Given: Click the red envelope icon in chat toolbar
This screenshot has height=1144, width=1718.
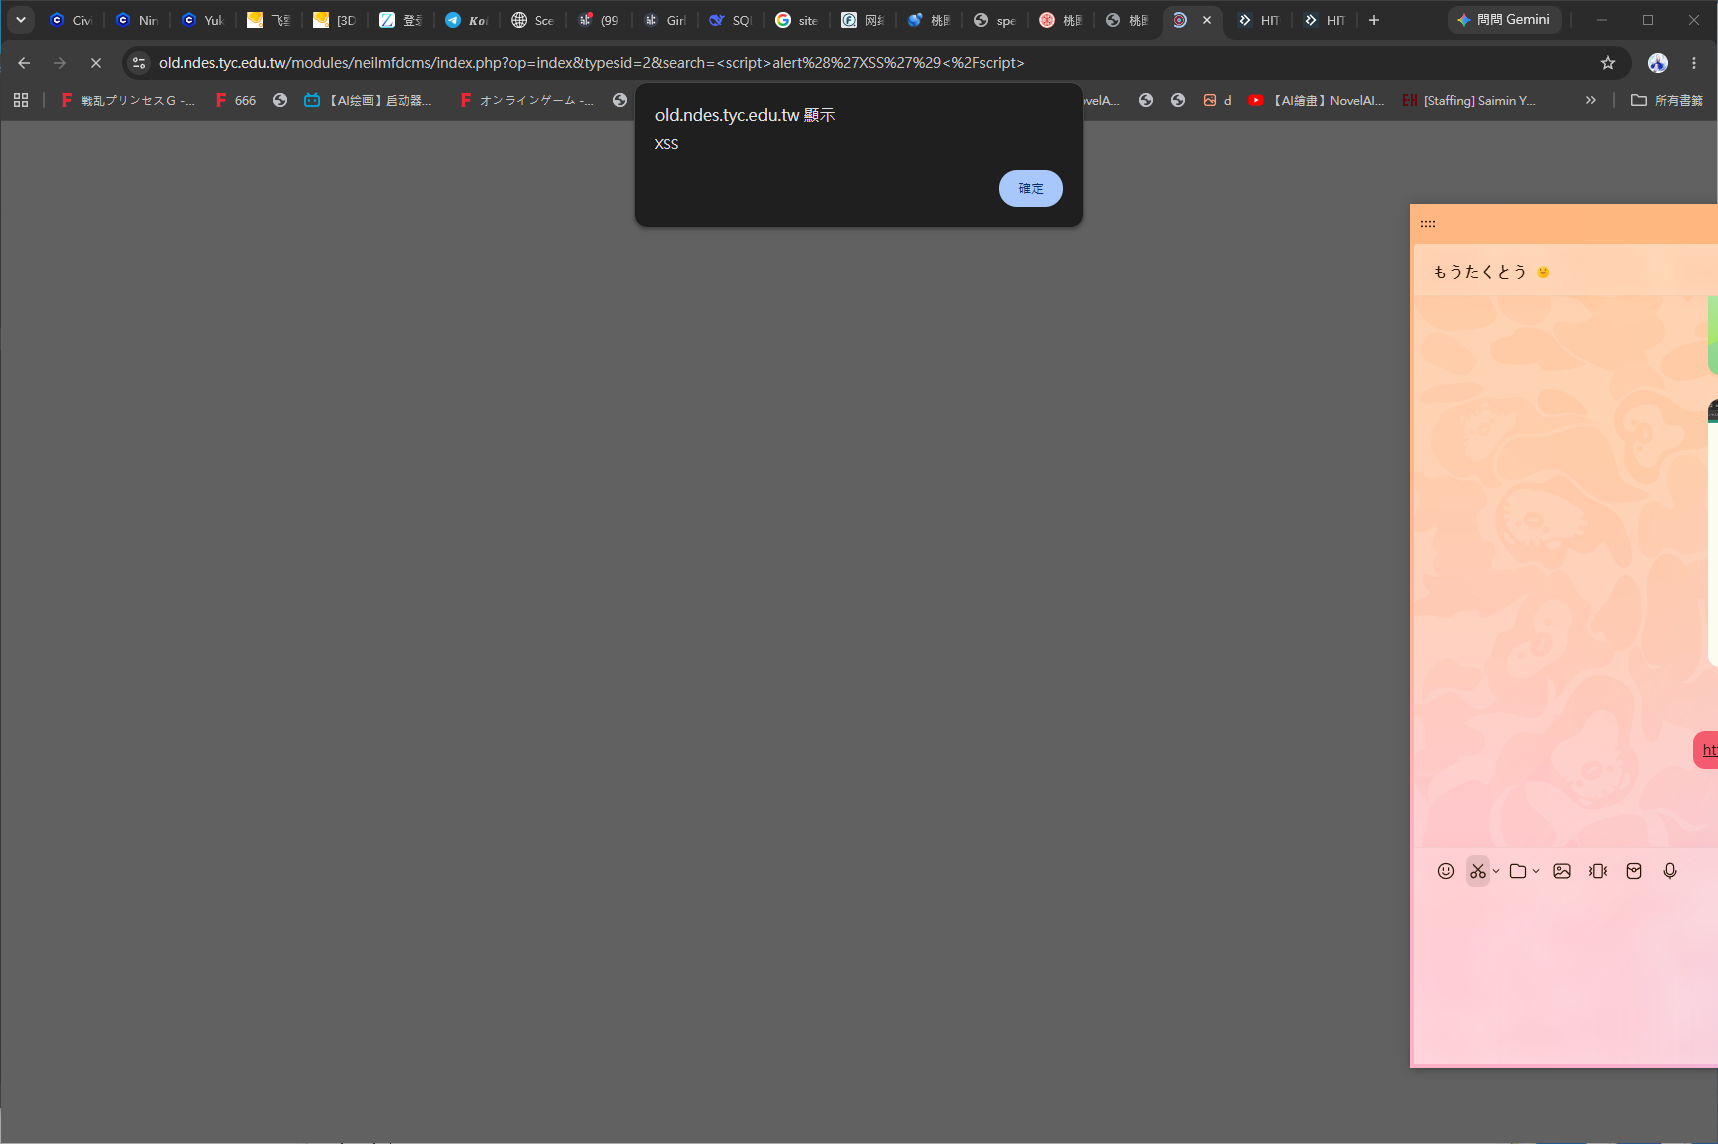Looking at the screenshot, I should 1634,871.
